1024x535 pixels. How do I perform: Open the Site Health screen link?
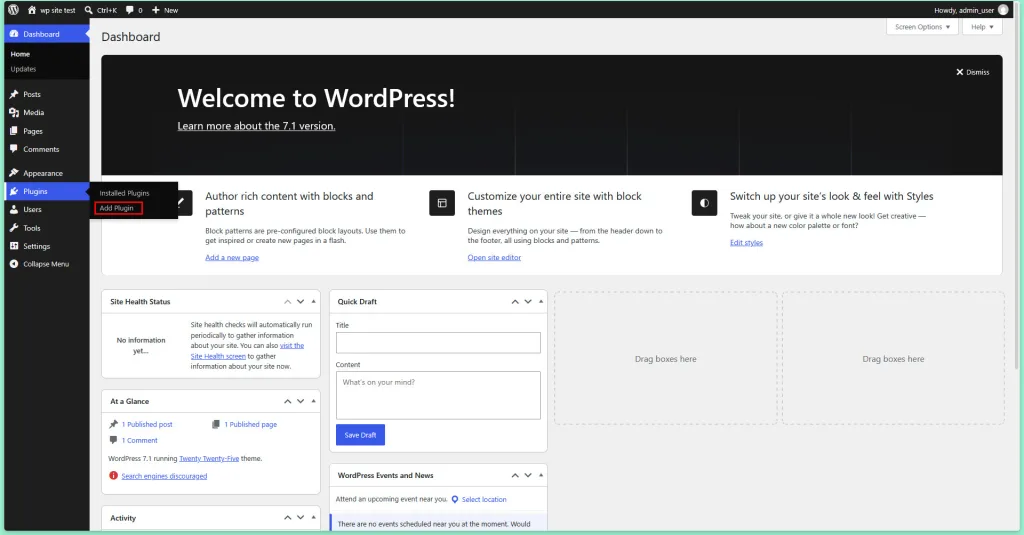218,356
